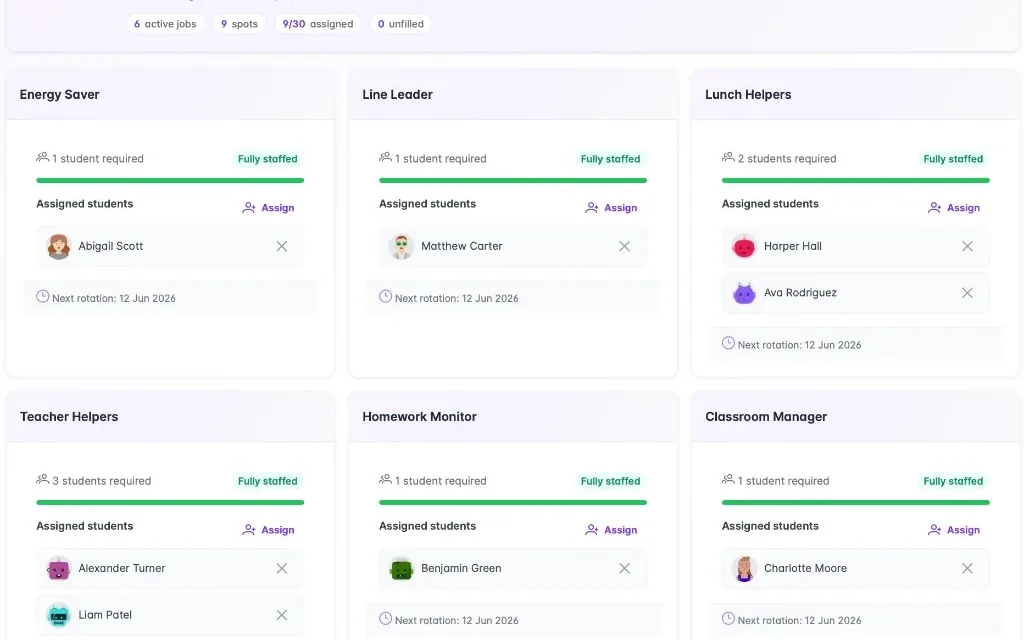Click Harper Hall's red avatar
The width and height of the screenshot is (1024, 640).
click(744, 246)
